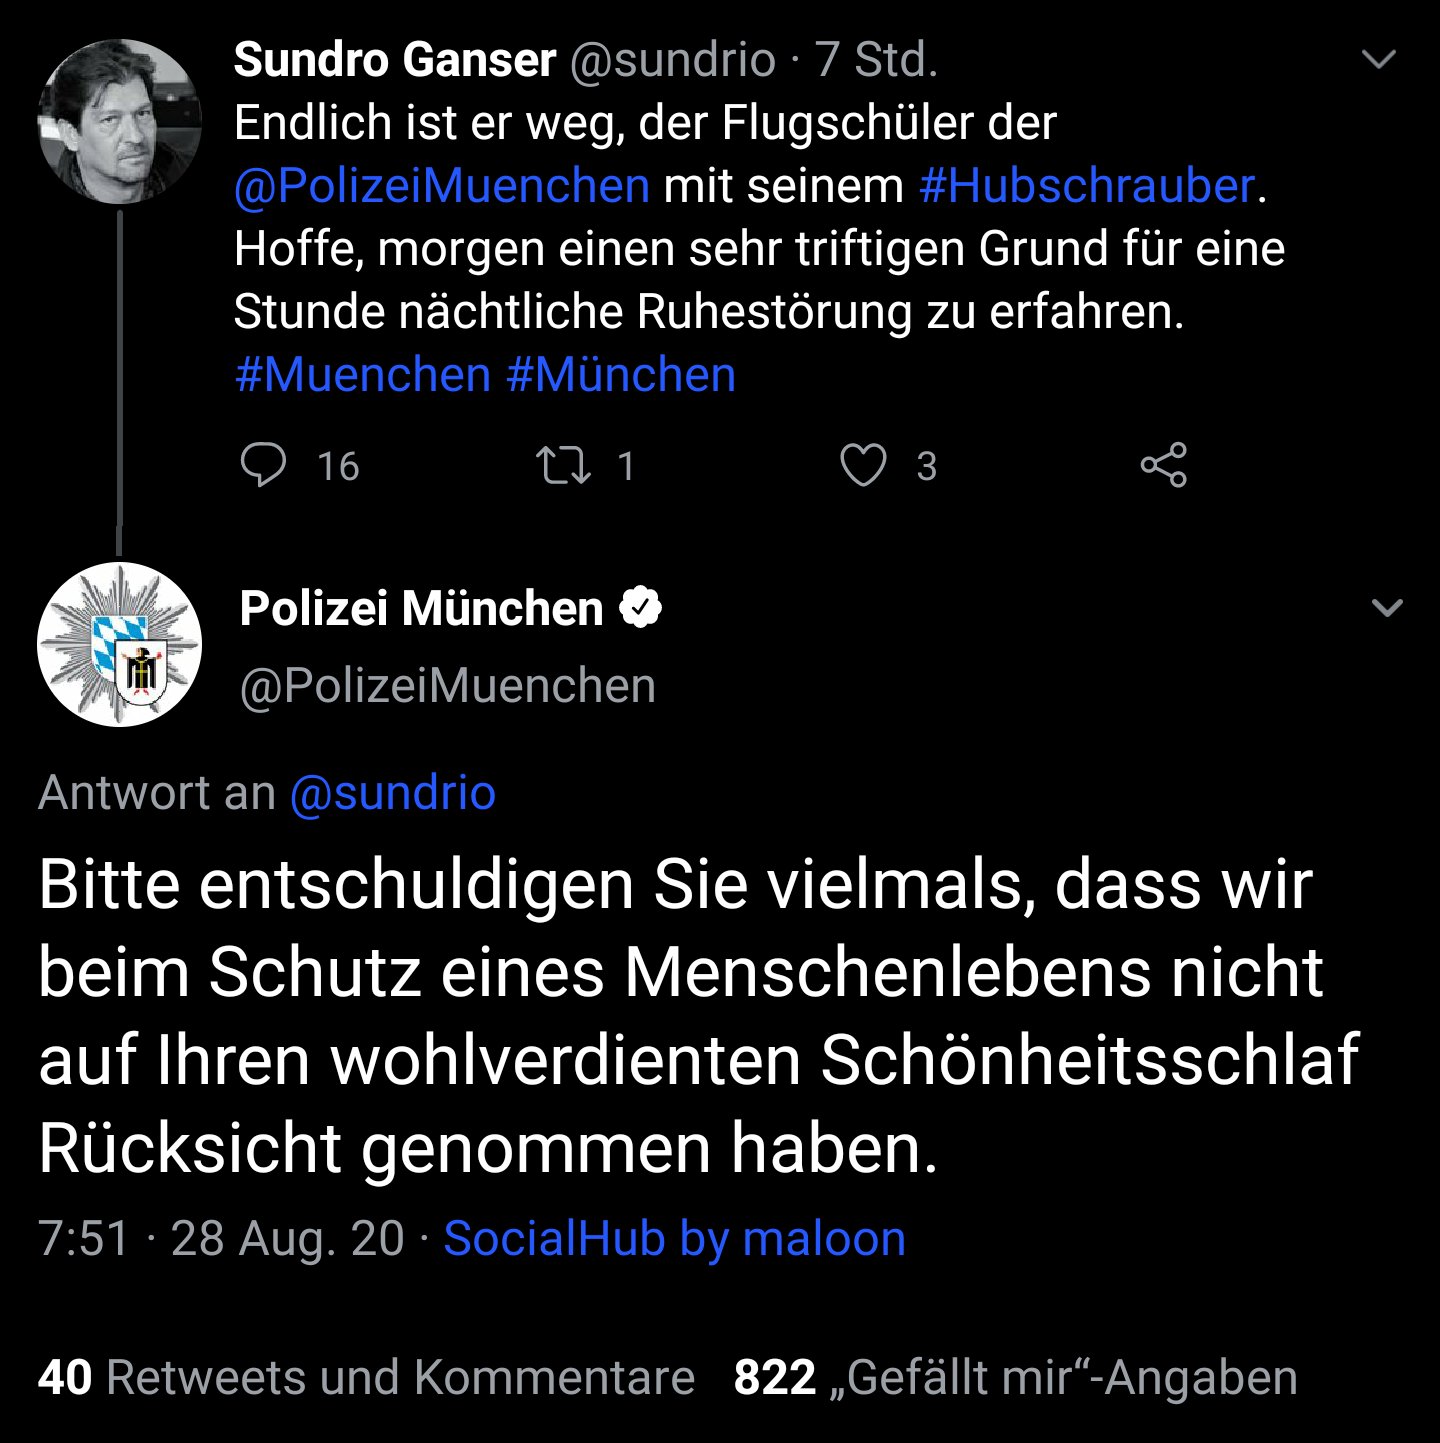This screenshot has width=1440, height=1443.
Task: Click the verified badge next to Polizei München
Action: click(641, 608)
